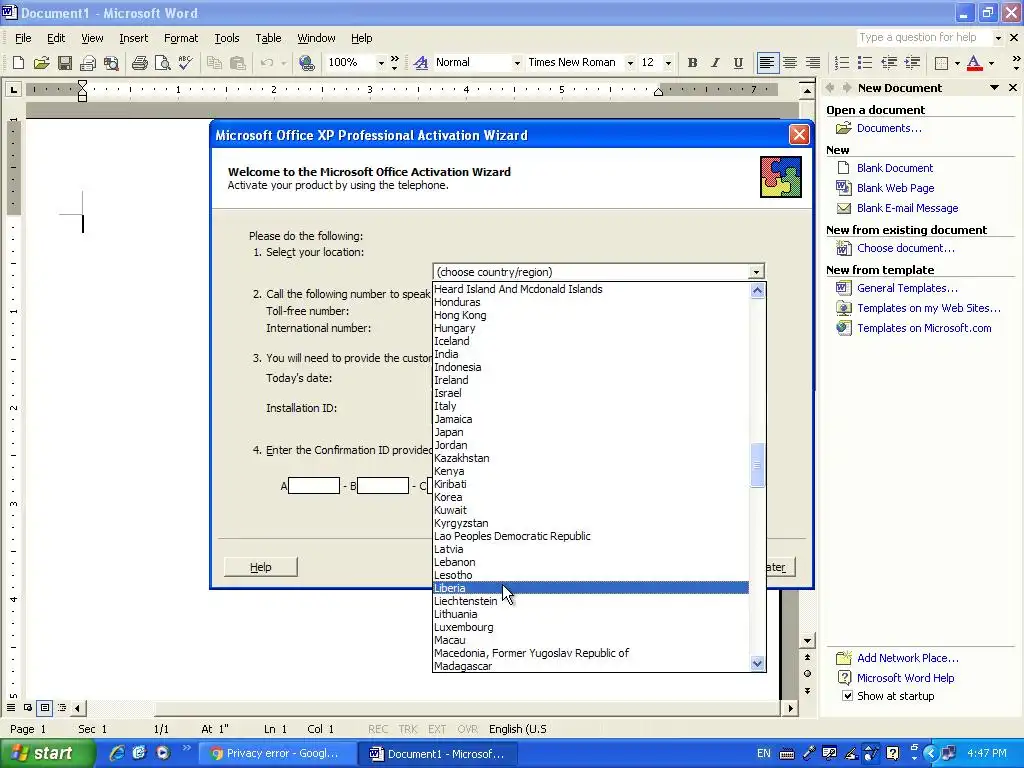Click the Save floppy disk icon
The width and height of the screenshot is (1024, 768).
coord(65,63)
